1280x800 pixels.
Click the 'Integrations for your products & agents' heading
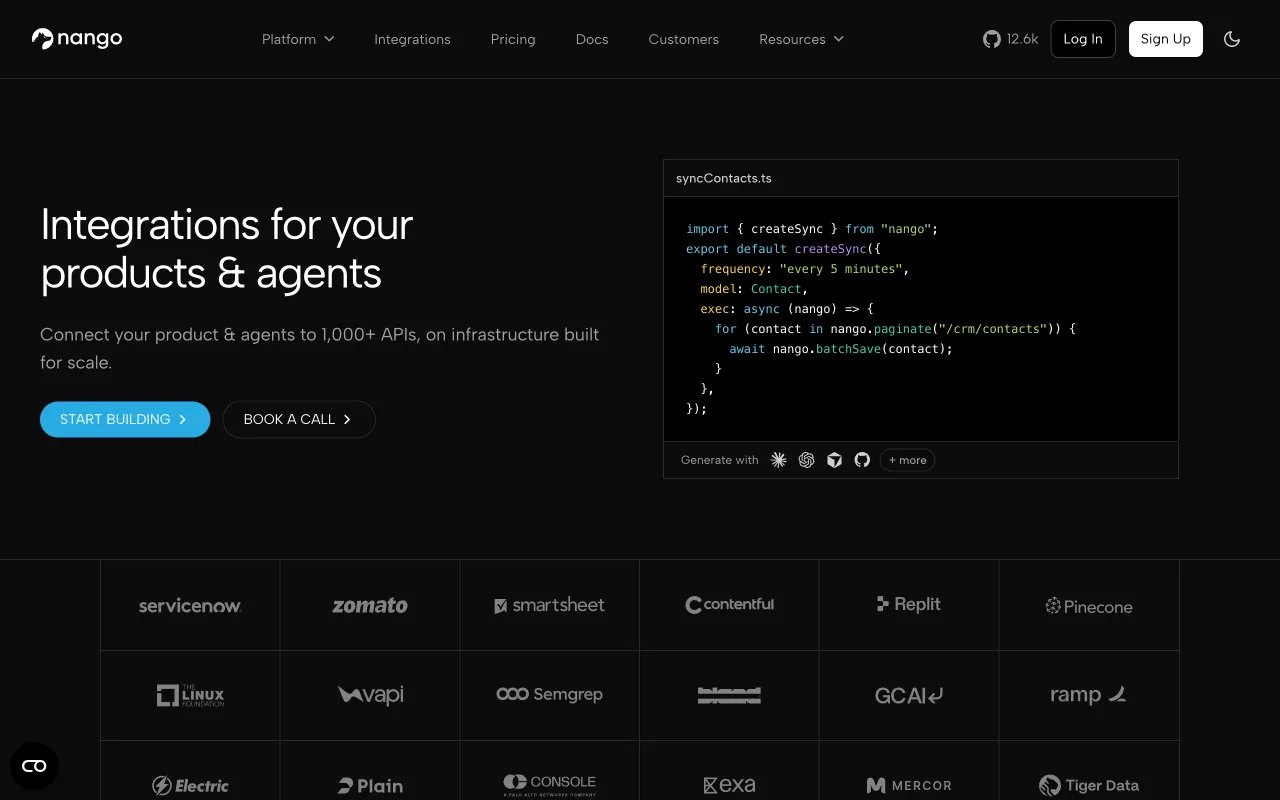[x=227, y=248]
